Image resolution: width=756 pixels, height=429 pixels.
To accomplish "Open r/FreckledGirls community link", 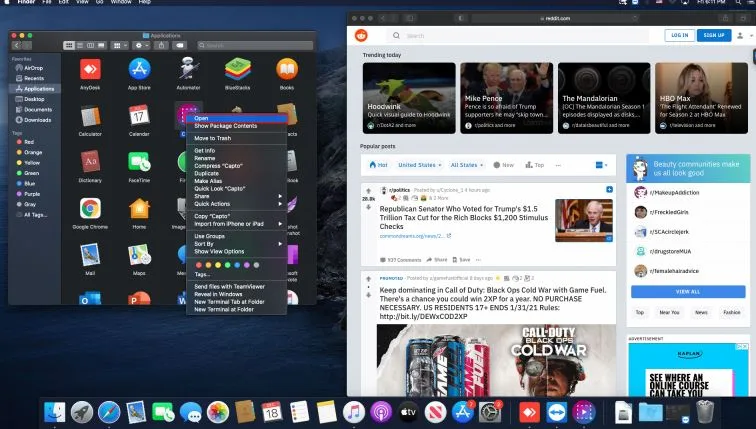I will tap(669, 212).
